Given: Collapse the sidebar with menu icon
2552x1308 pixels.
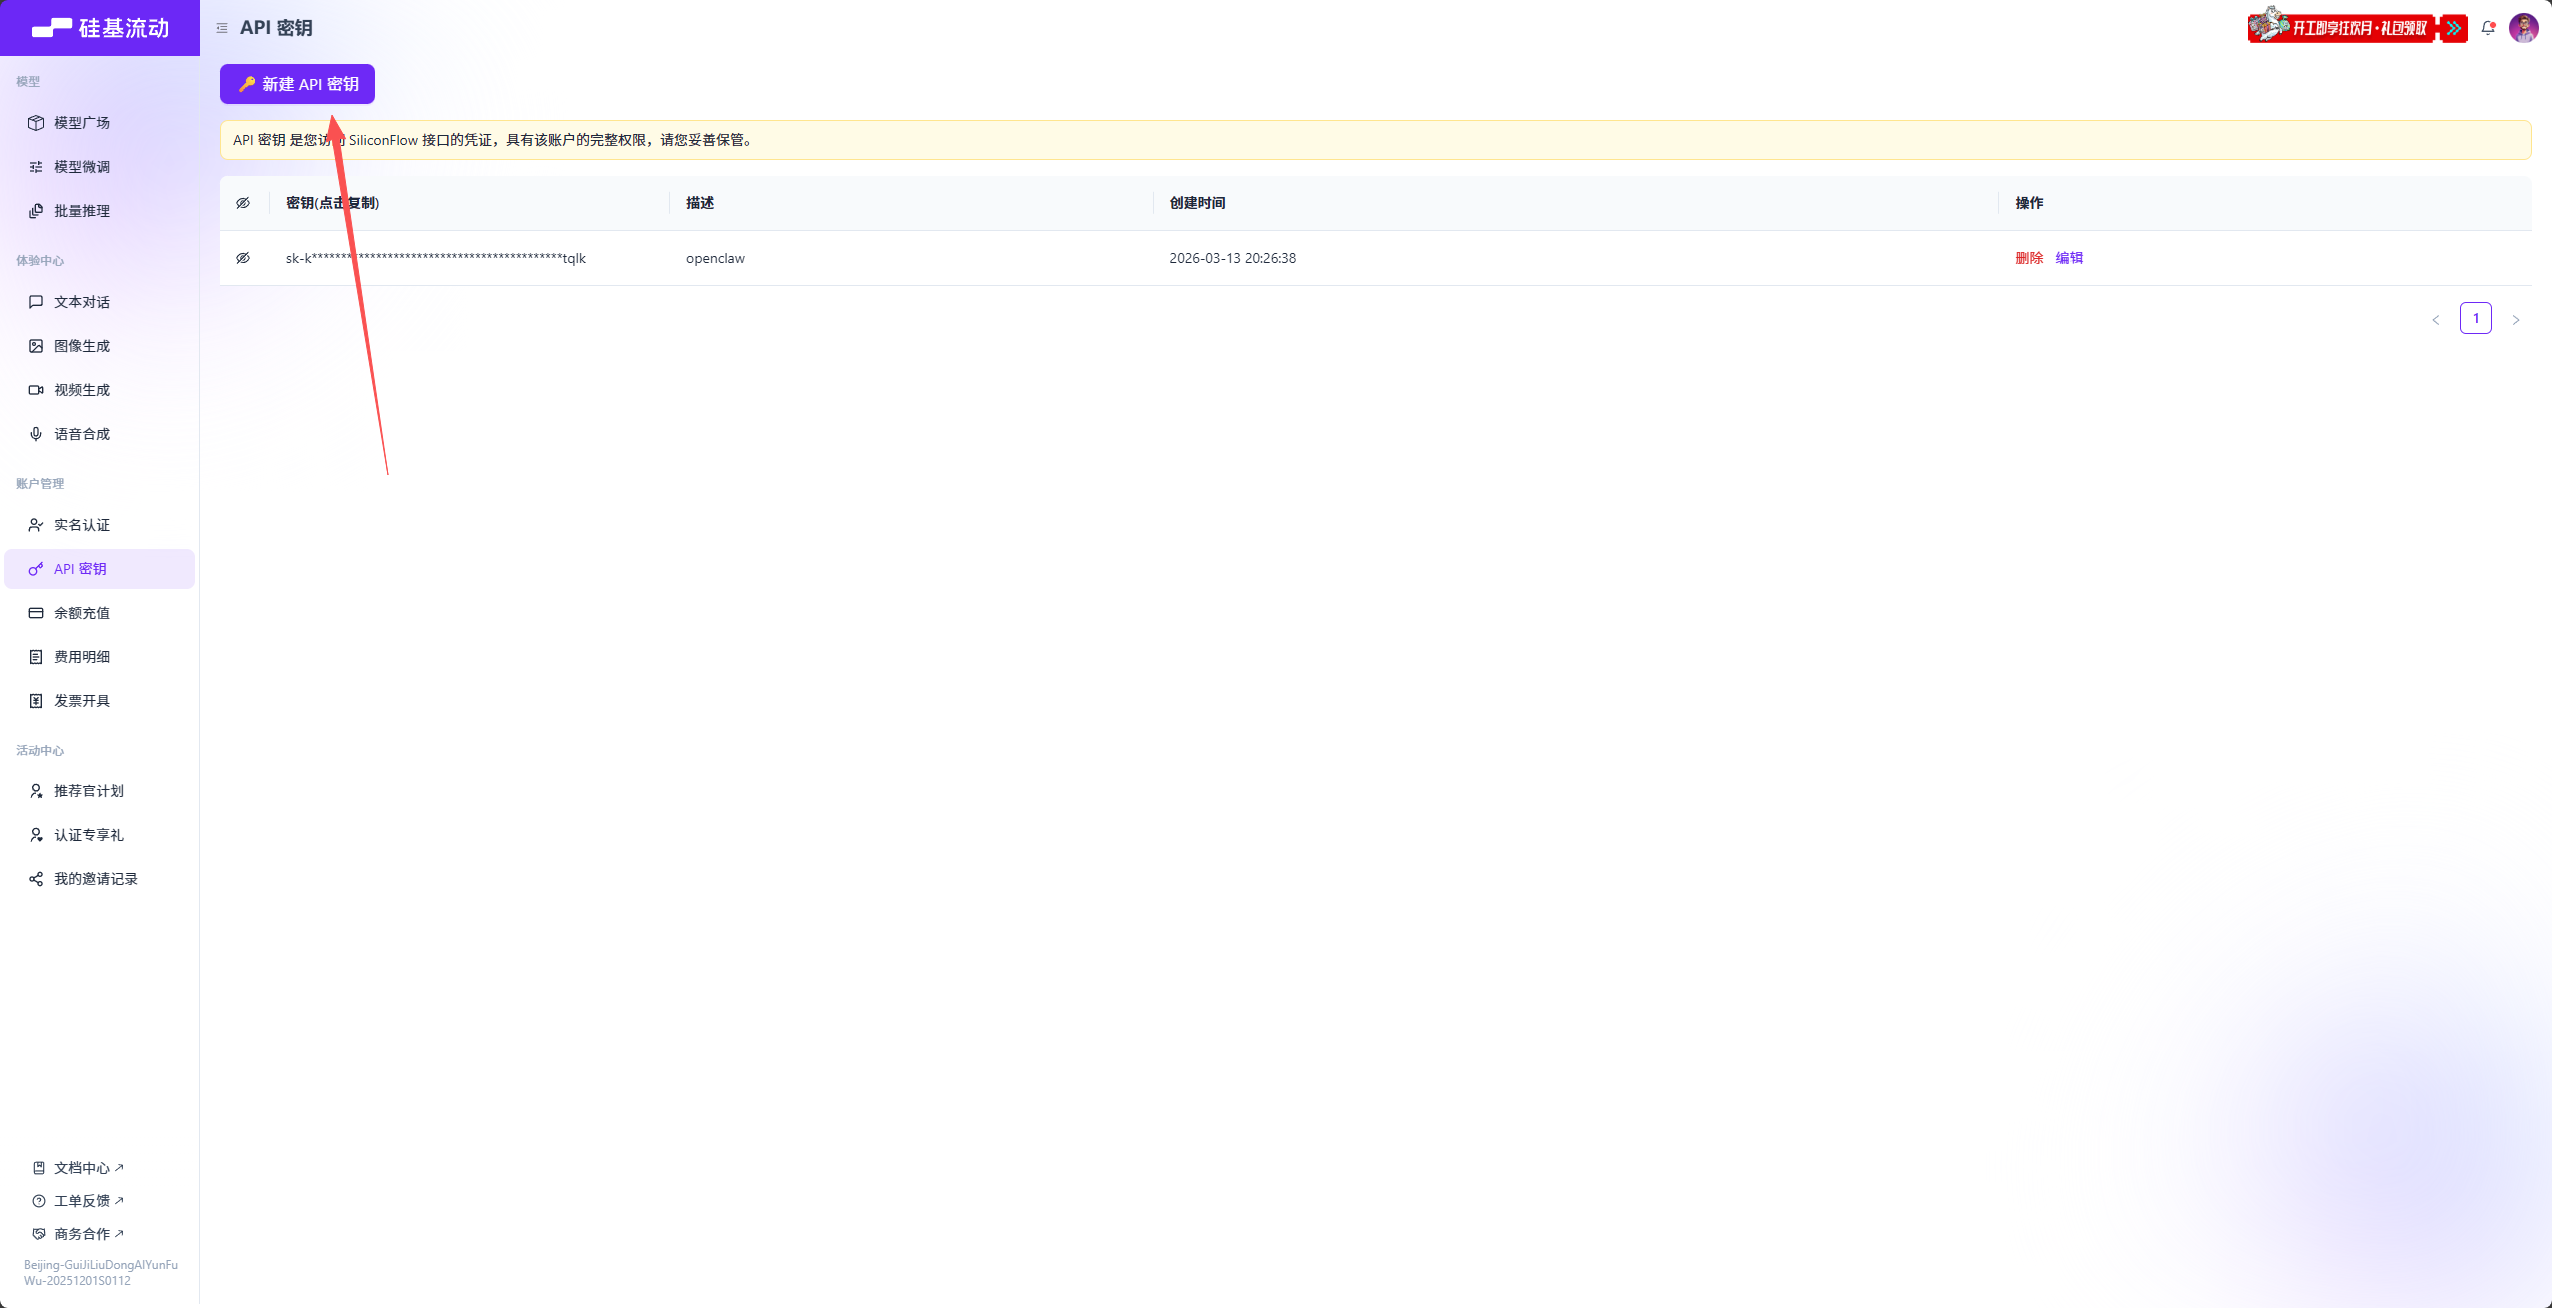Looking at the screenshot, I should coord(222,28).
